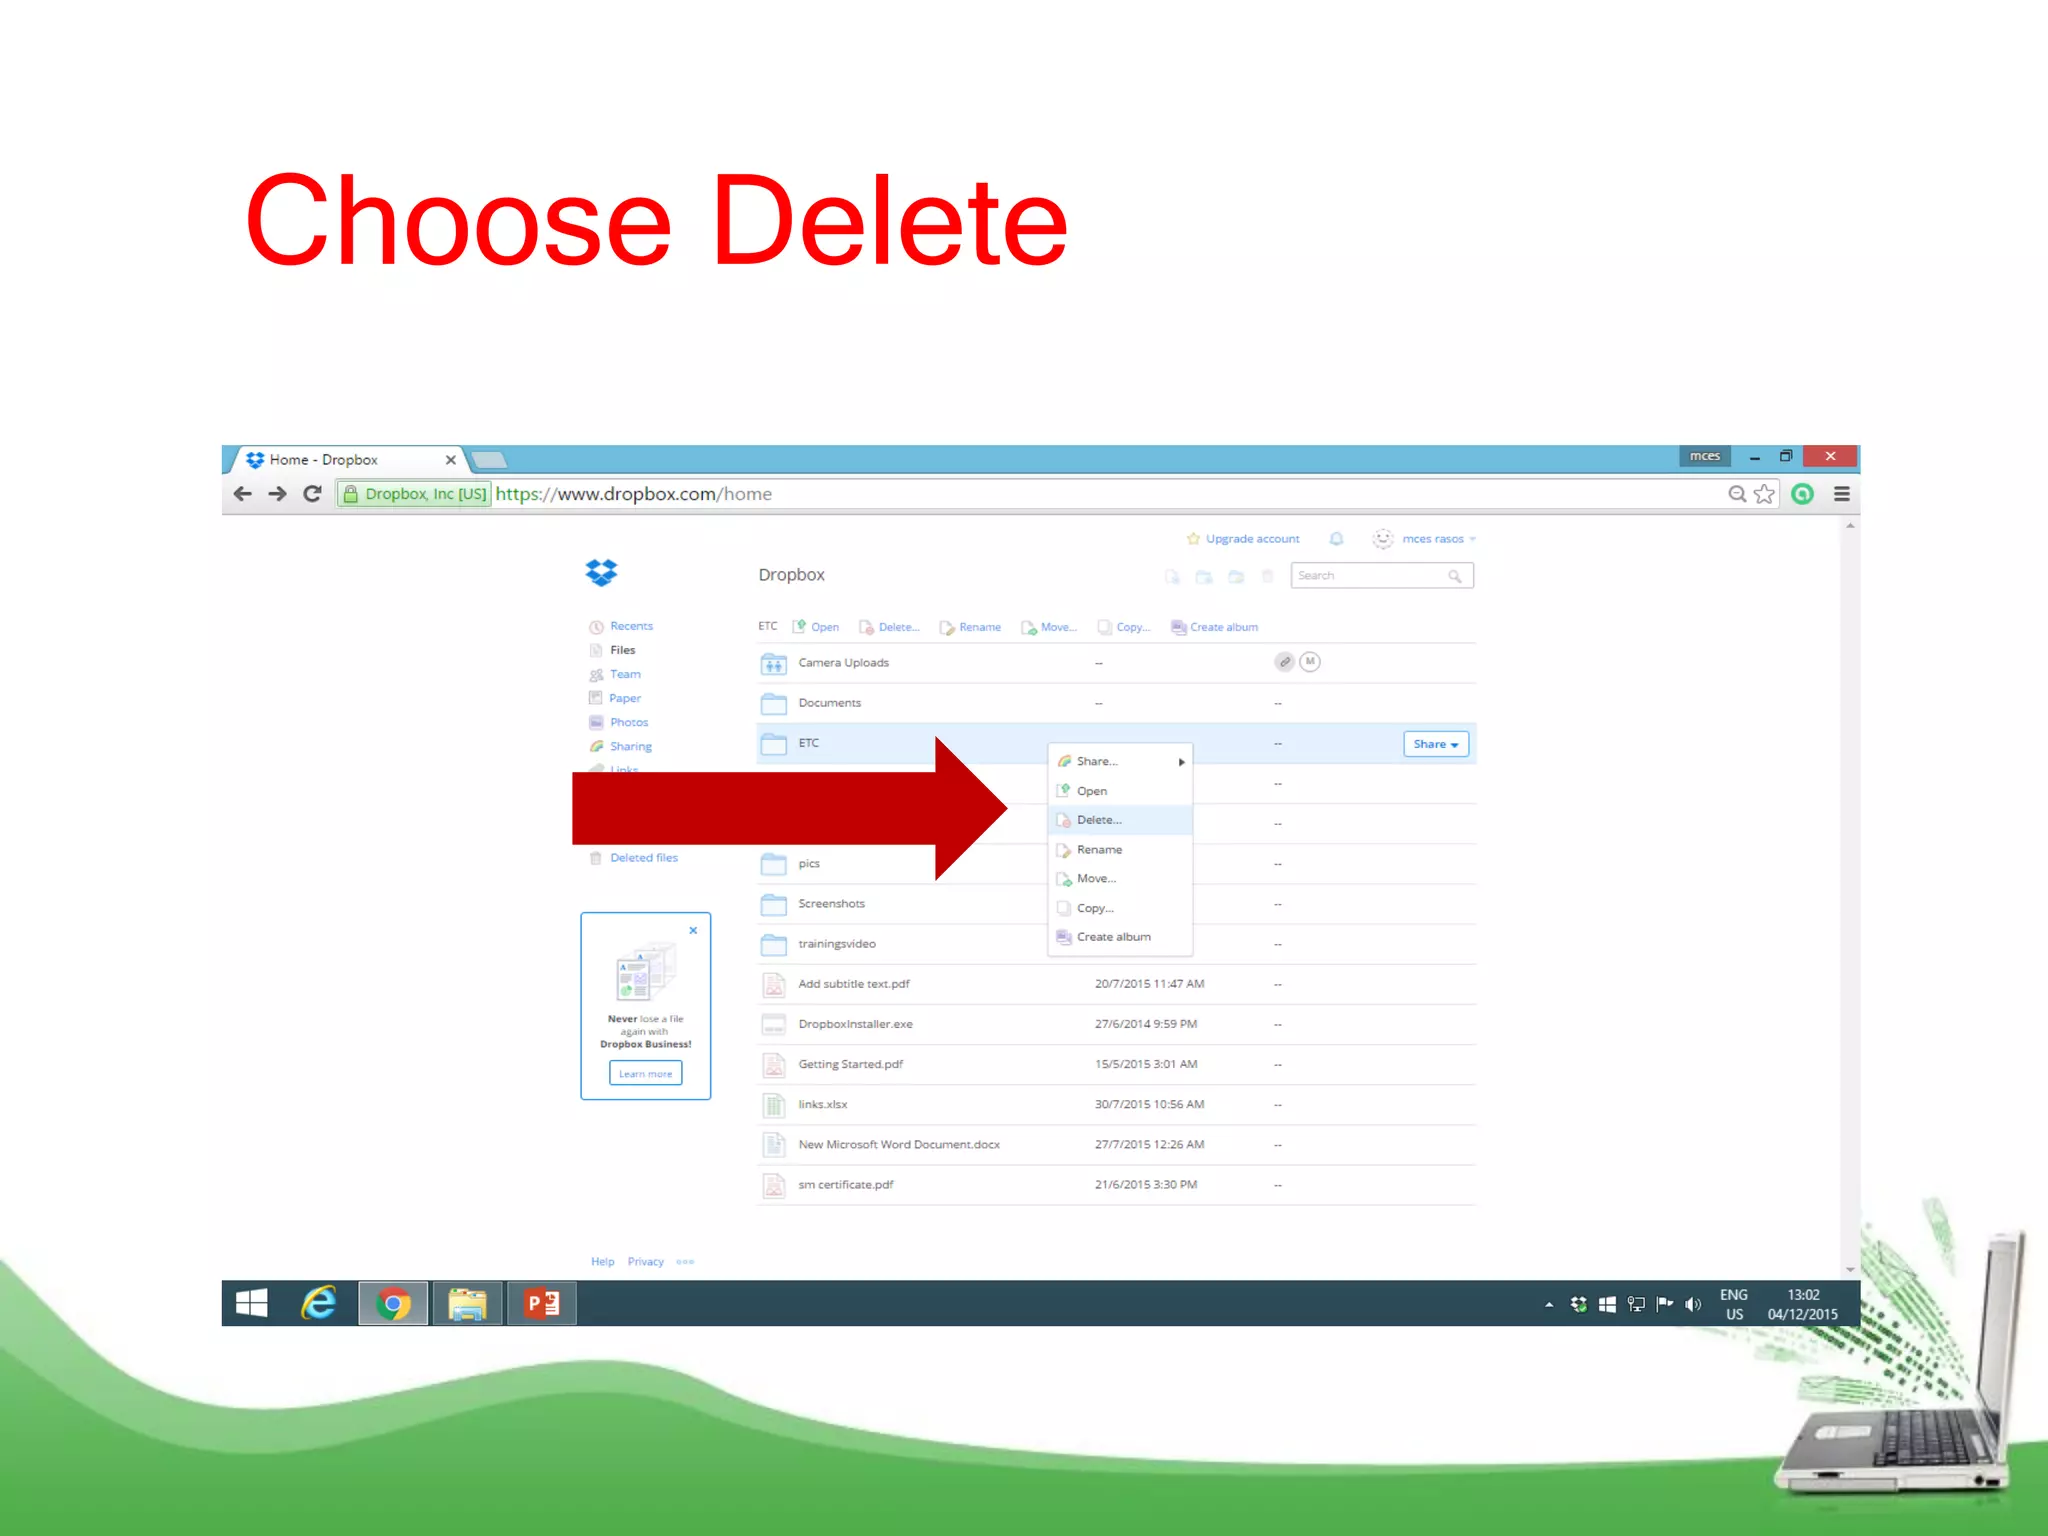2048x1536 pixels.
Task: Open Internet Explorer from the taskbar
Action: pyautogui.click(x=319, y=1303)
